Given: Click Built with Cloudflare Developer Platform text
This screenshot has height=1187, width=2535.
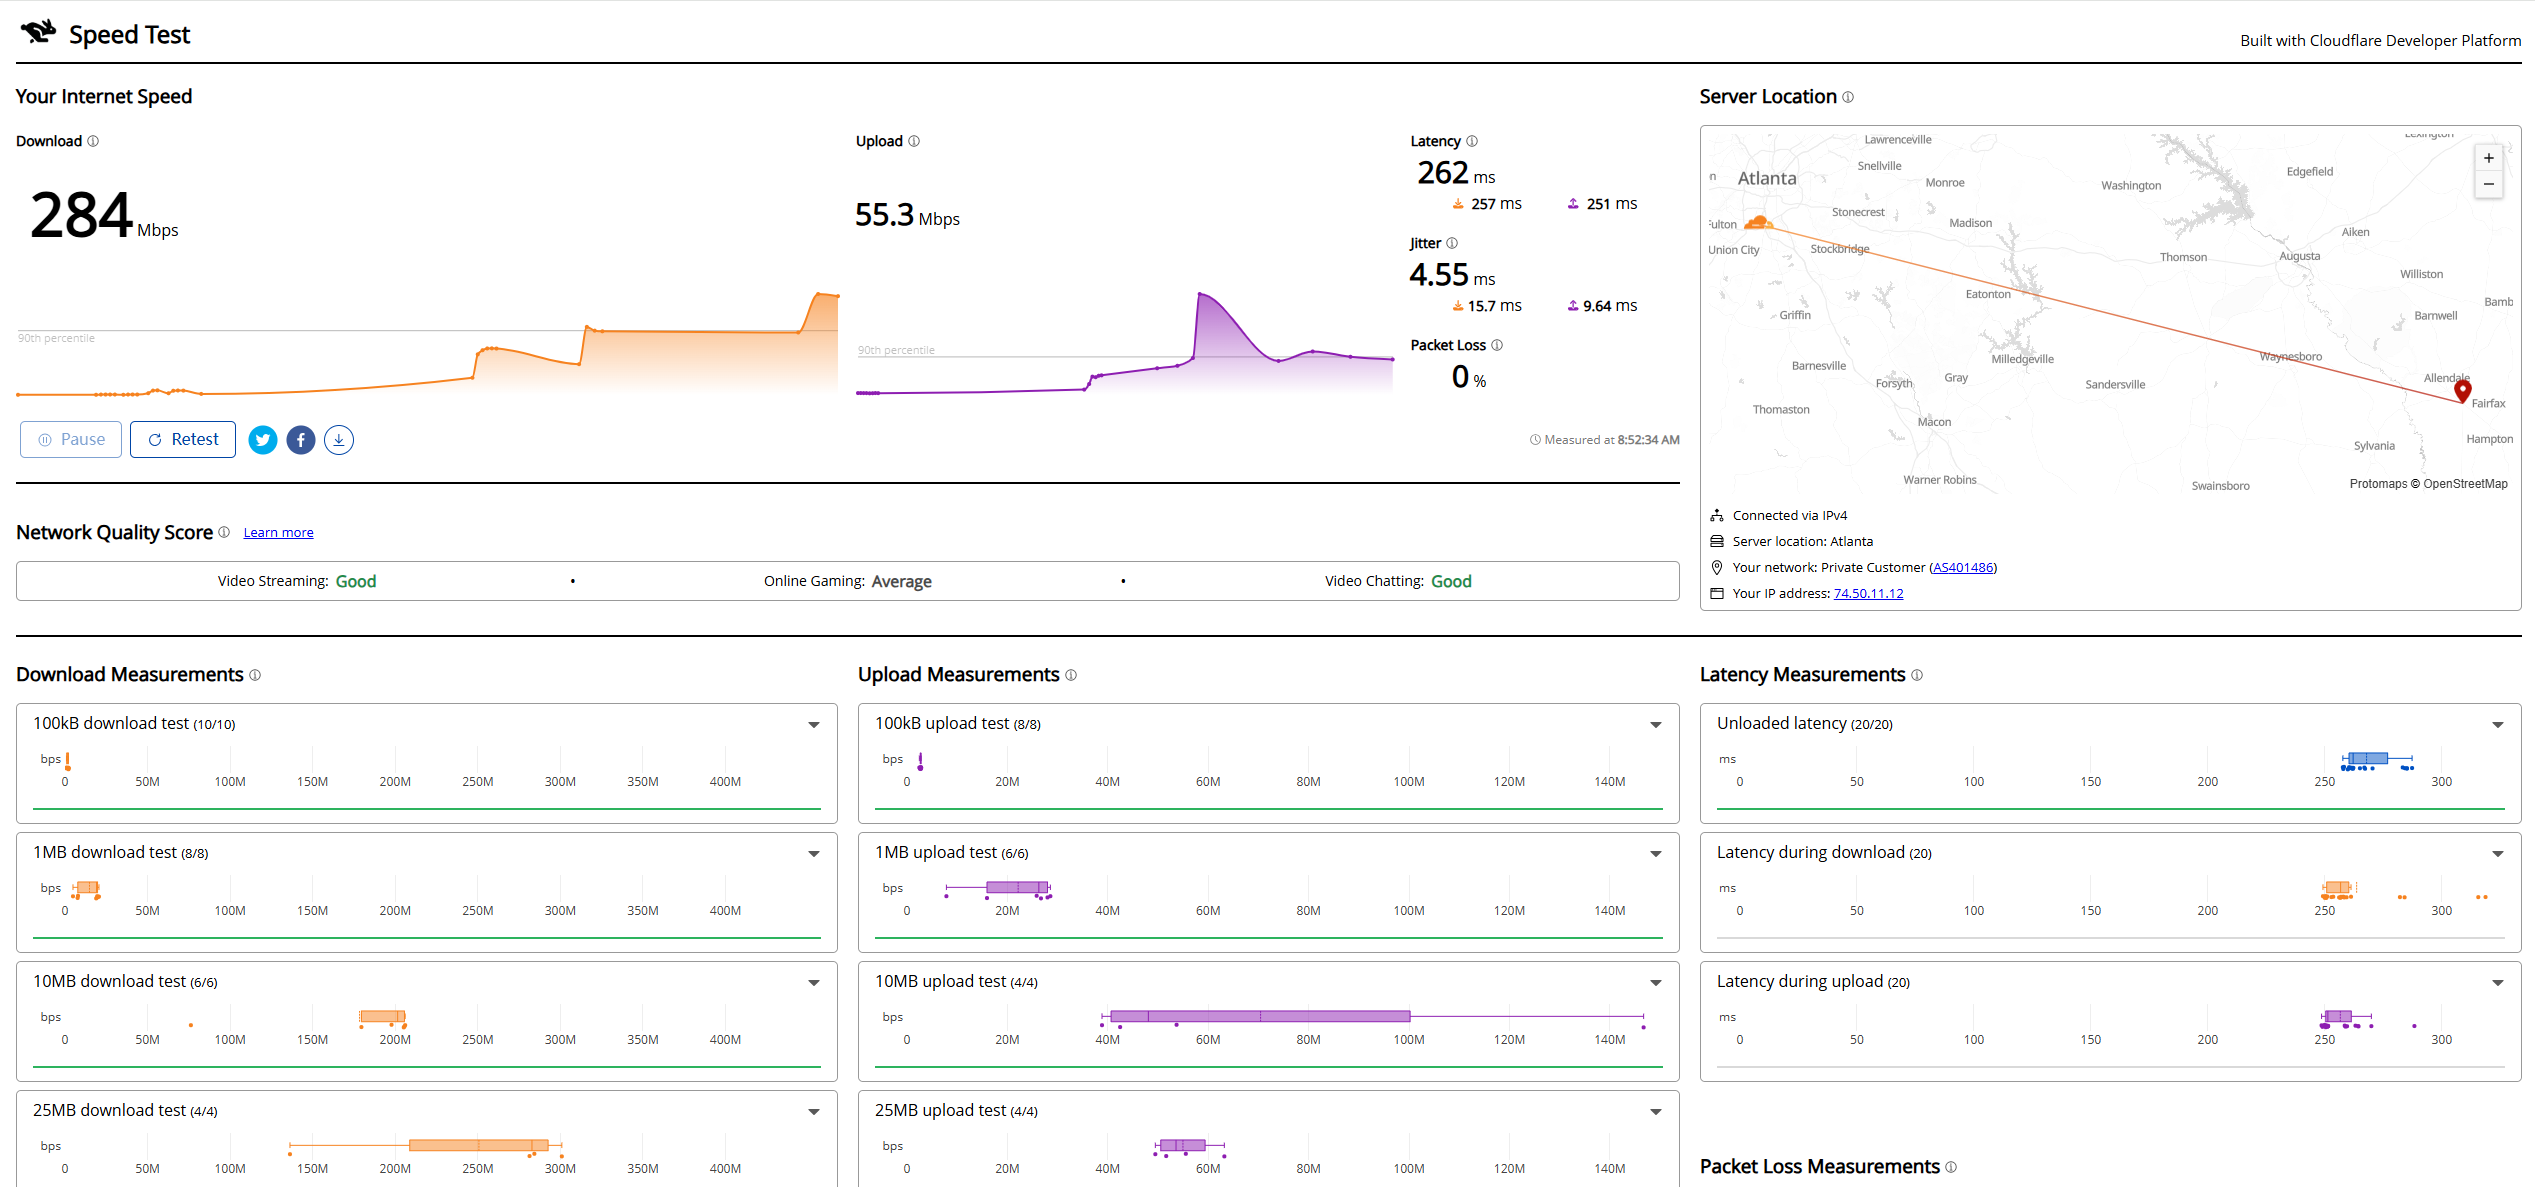Looking at the screenshot, I should pyautogui.click(x=2380, y=41).
